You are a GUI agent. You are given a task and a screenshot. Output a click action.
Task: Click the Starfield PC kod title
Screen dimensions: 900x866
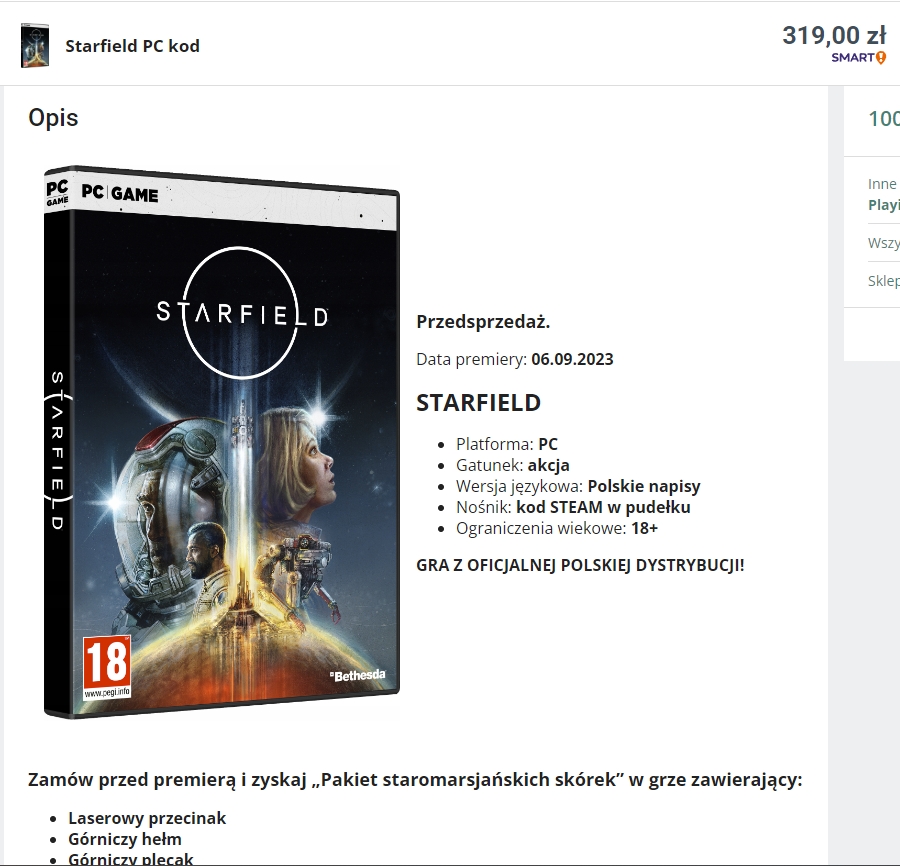click(133, 46)
